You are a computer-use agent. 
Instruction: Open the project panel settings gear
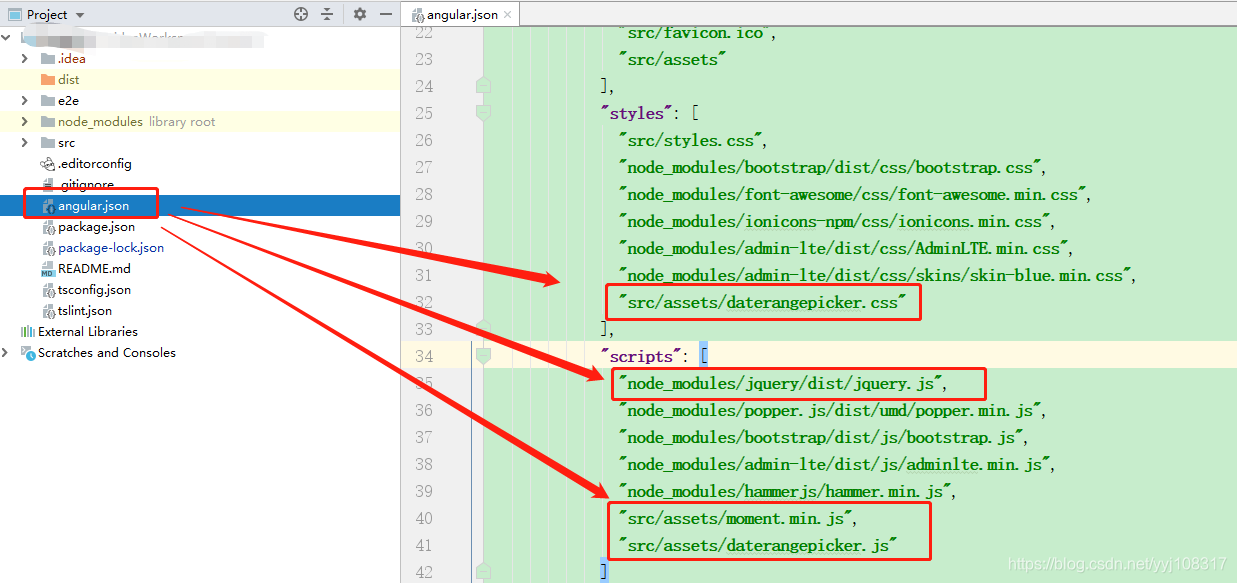click(360, 14)
